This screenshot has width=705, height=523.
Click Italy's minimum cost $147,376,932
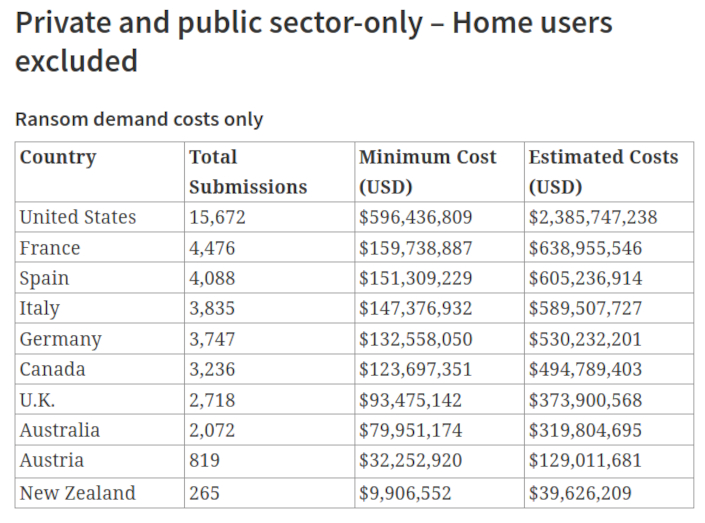(x=415, y=309)
